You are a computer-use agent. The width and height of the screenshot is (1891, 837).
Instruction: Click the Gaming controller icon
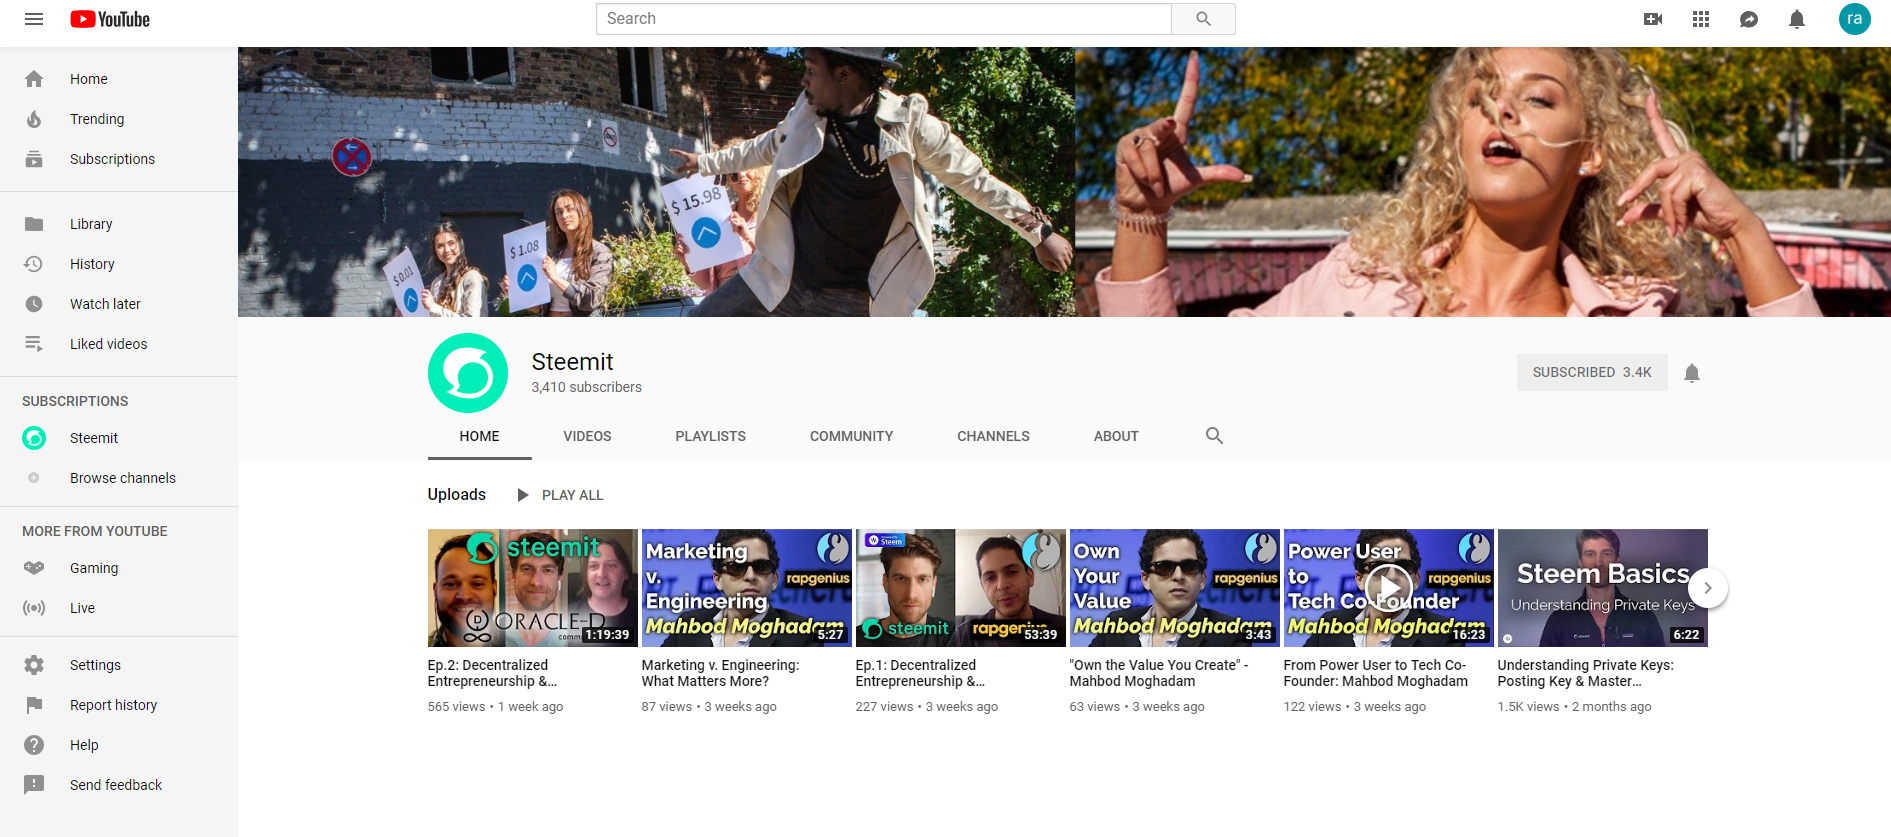pos(34,568)
